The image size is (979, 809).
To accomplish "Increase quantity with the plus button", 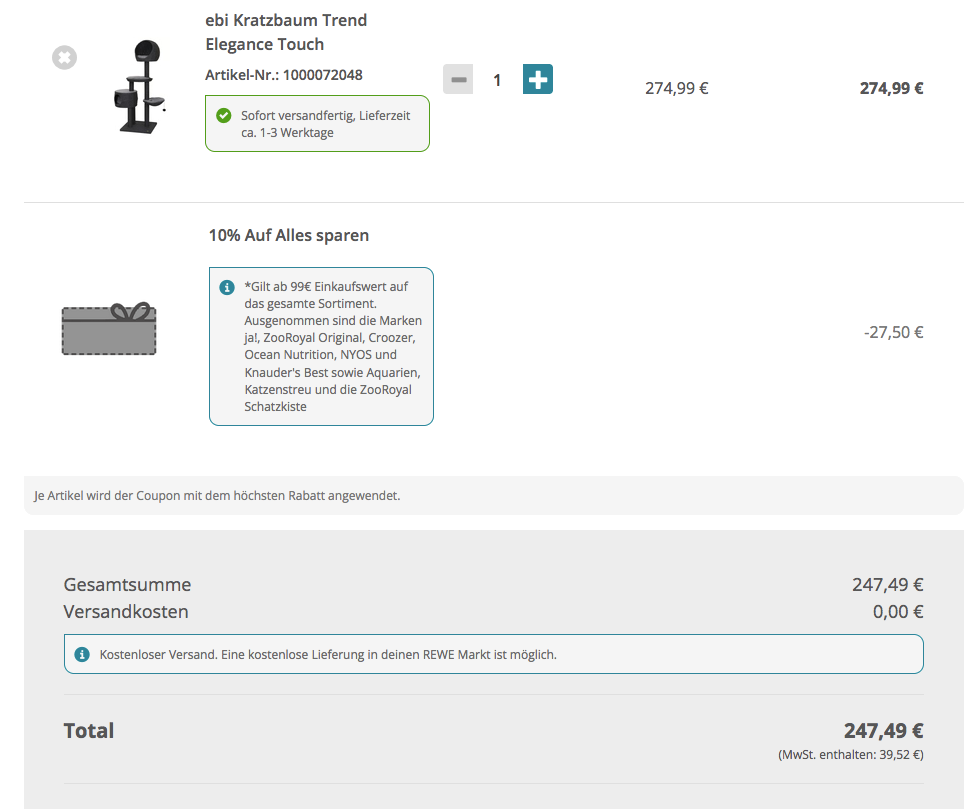I will point(538,79).
